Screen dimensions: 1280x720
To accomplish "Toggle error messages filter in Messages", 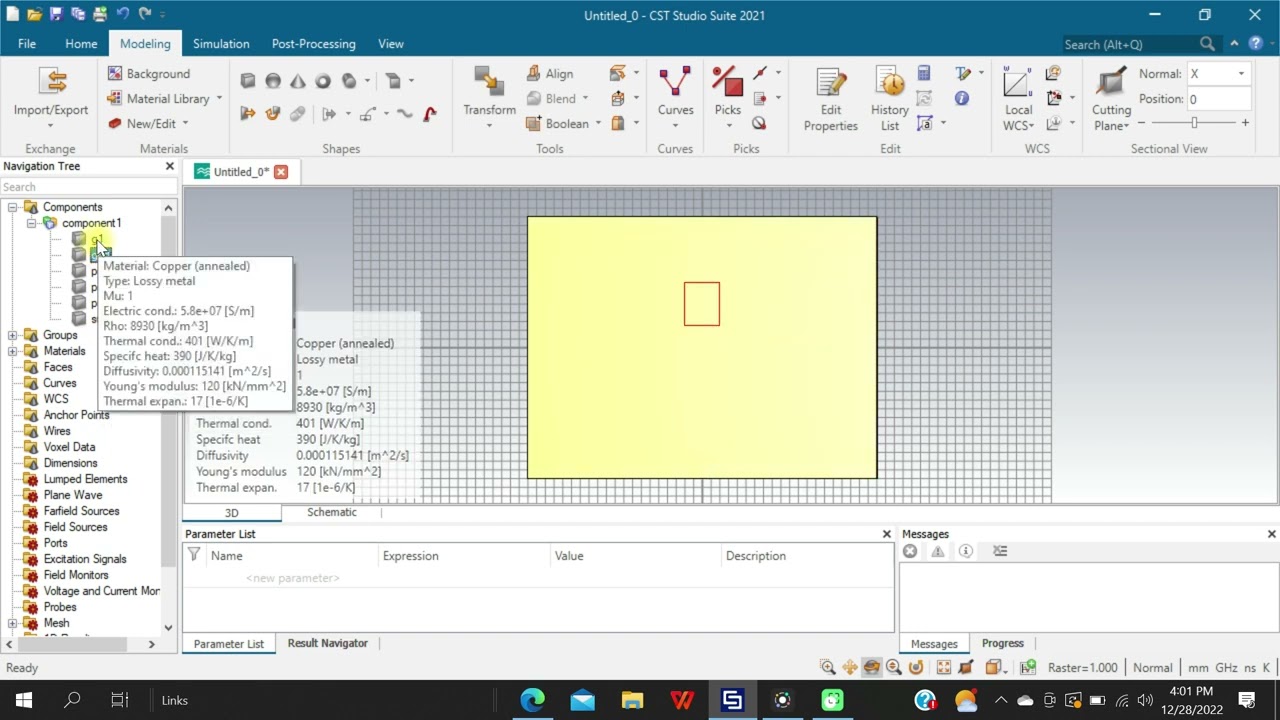I will pos(910,551).
